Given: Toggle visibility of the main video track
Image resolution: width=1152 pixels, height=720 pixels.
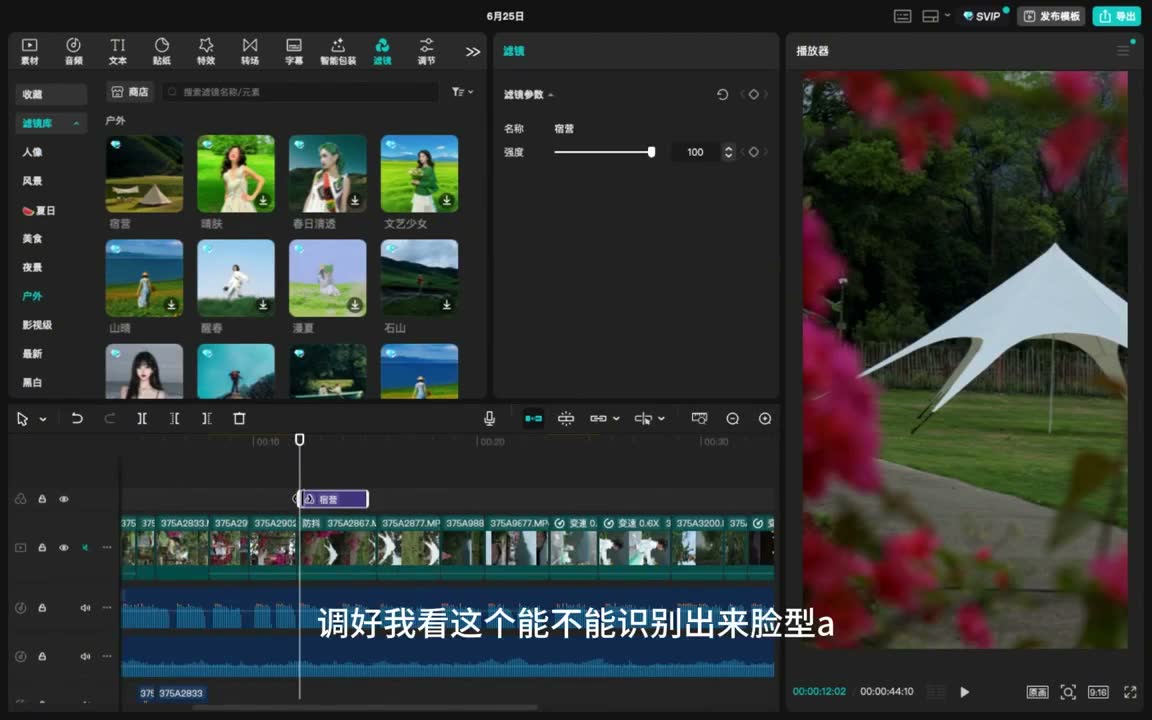Looking at the screenshot, I should (64, 547).
